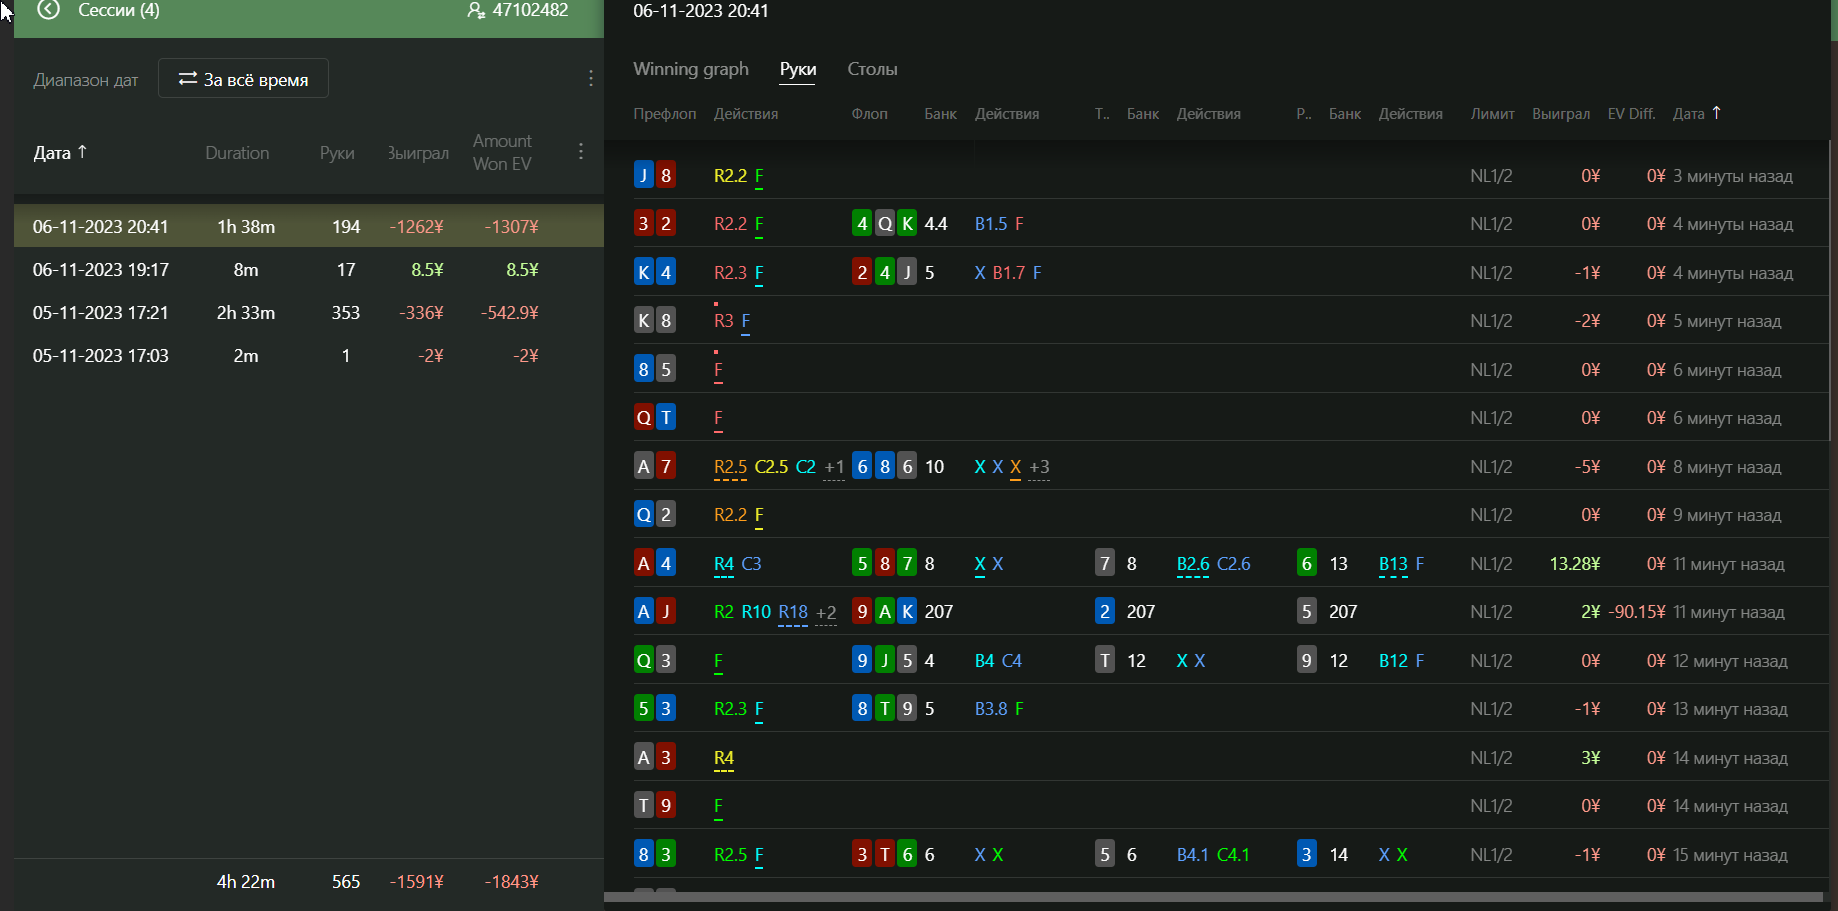Viewport: 1838px width, 911px height.
Task: Switch to the Столы tab
Action: (x=872, y=69)
